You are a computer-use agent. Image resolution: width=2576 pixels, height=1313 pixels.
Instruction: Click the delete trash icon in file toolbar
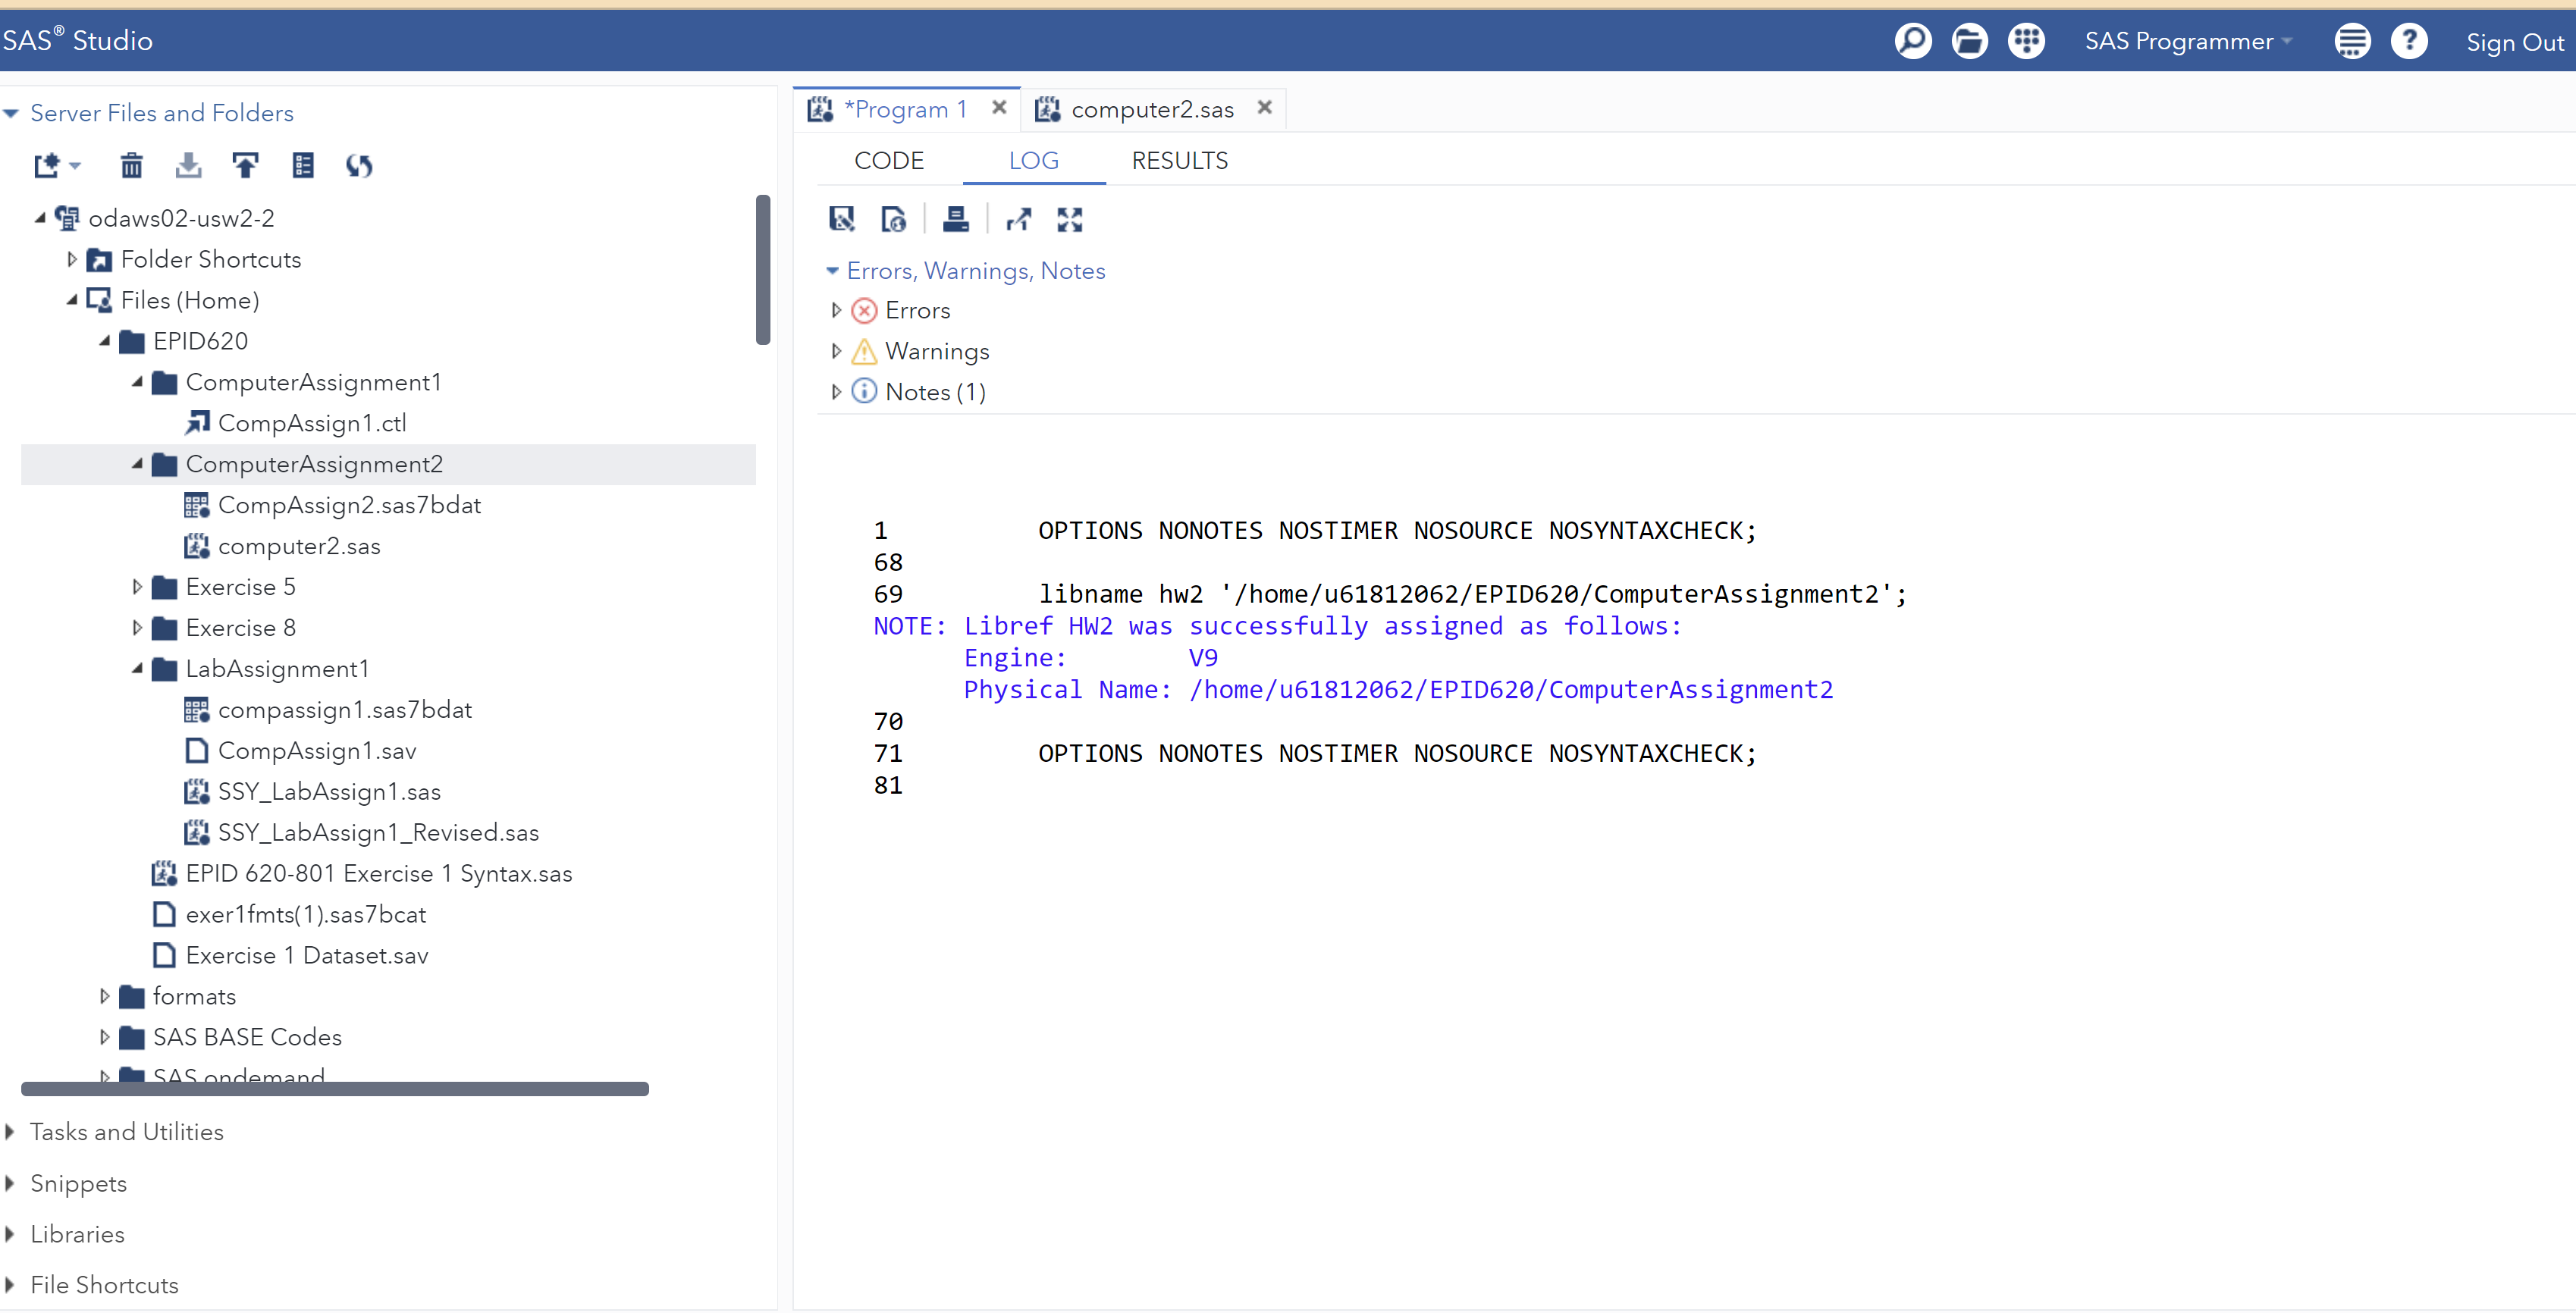(131, 165)
